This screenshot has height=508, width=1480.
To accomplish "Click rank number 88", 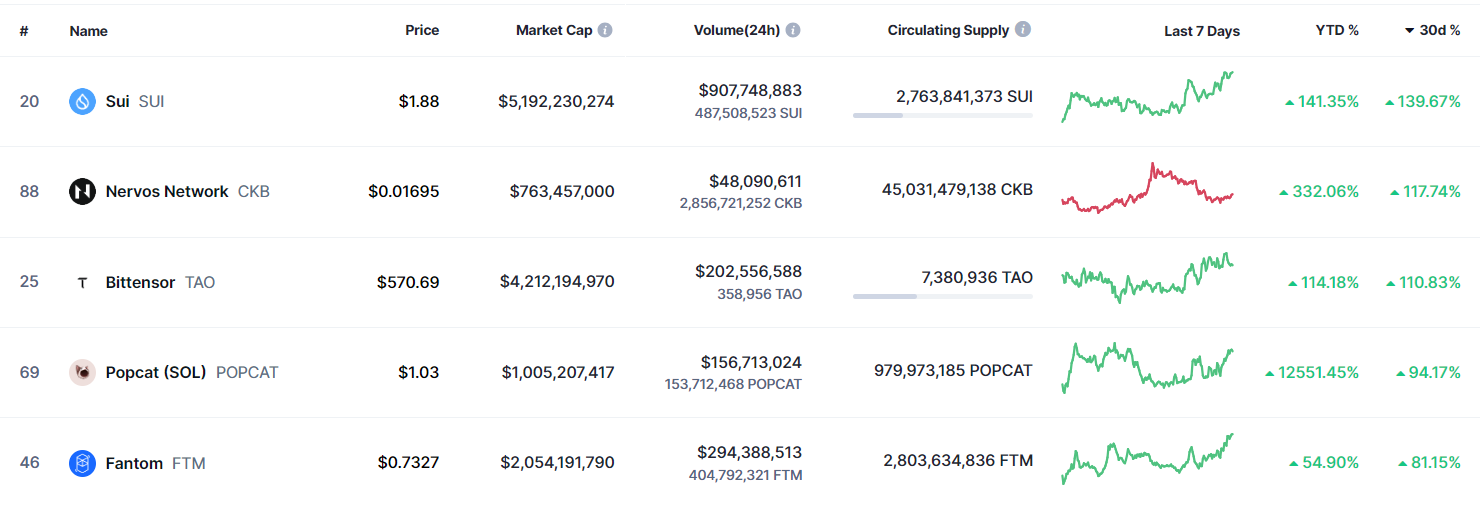I will 29,191.
